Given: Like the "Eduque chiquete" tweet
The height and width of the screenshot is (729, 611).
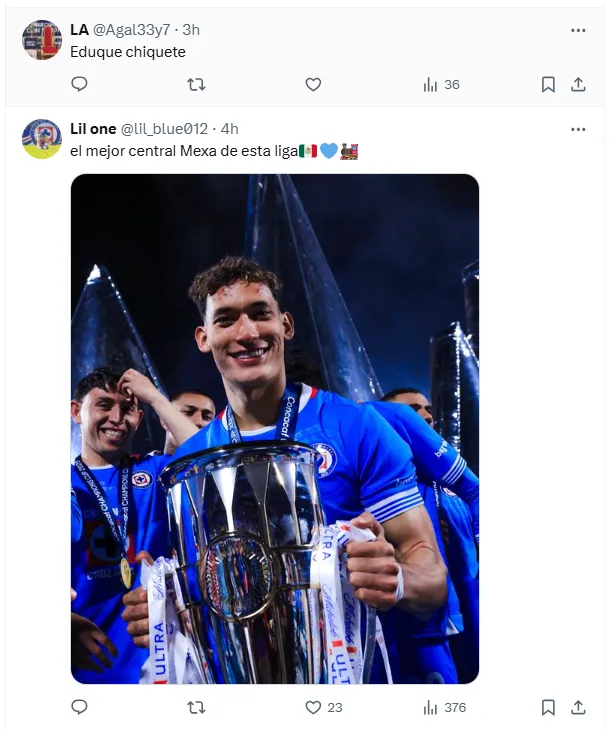Looking at the screenshot, I should coord(313,85).
